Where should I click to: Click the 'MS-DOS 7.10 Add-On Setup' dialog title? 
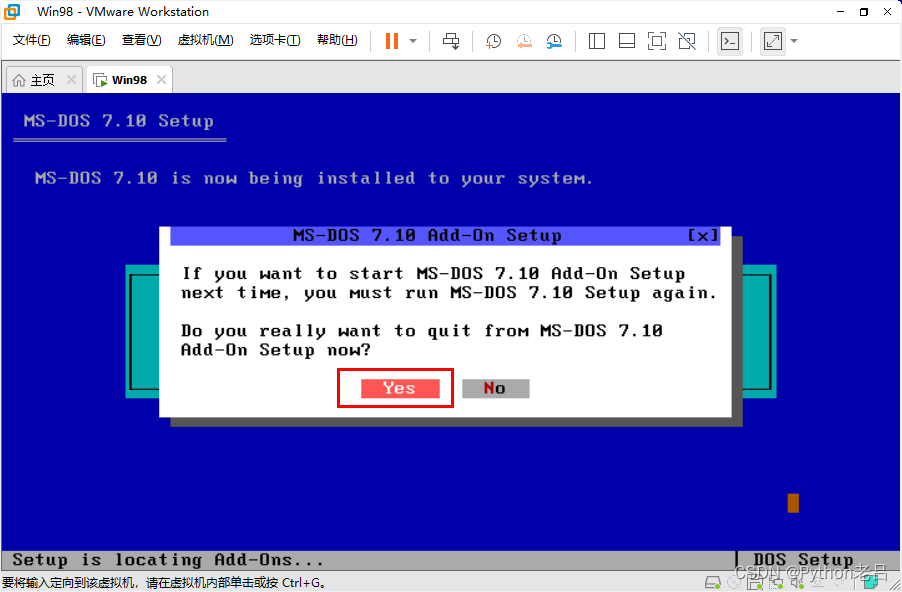(x=427, y=235)
